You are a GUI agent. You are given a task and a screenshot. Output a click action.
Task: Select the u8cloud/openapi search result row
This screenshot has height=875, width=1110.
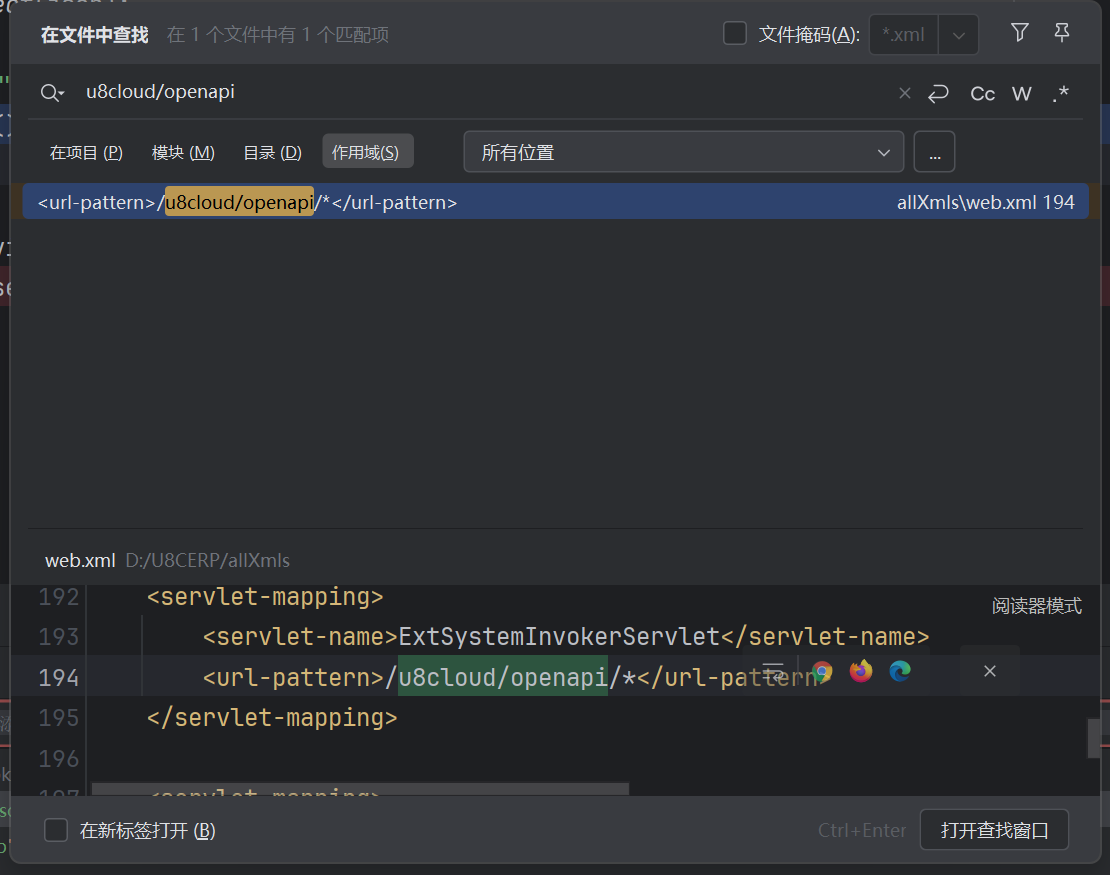click(556, 202)
